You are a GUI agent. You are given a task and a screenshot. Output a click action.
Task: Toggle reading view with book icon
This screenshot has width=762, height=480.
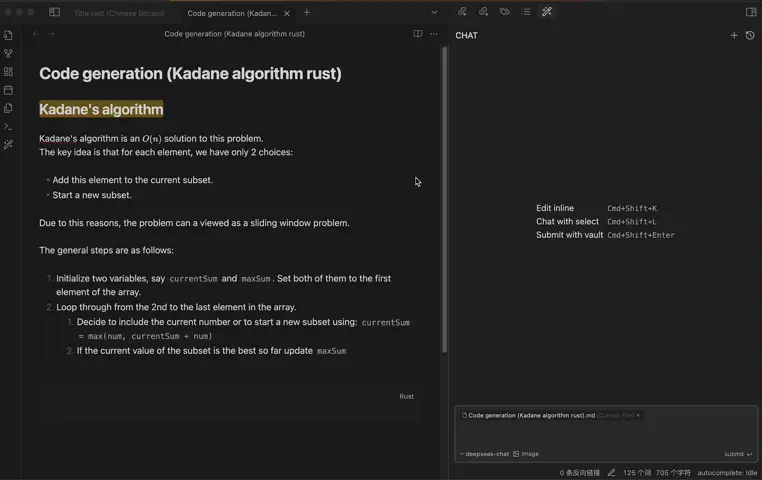[418, 34]
